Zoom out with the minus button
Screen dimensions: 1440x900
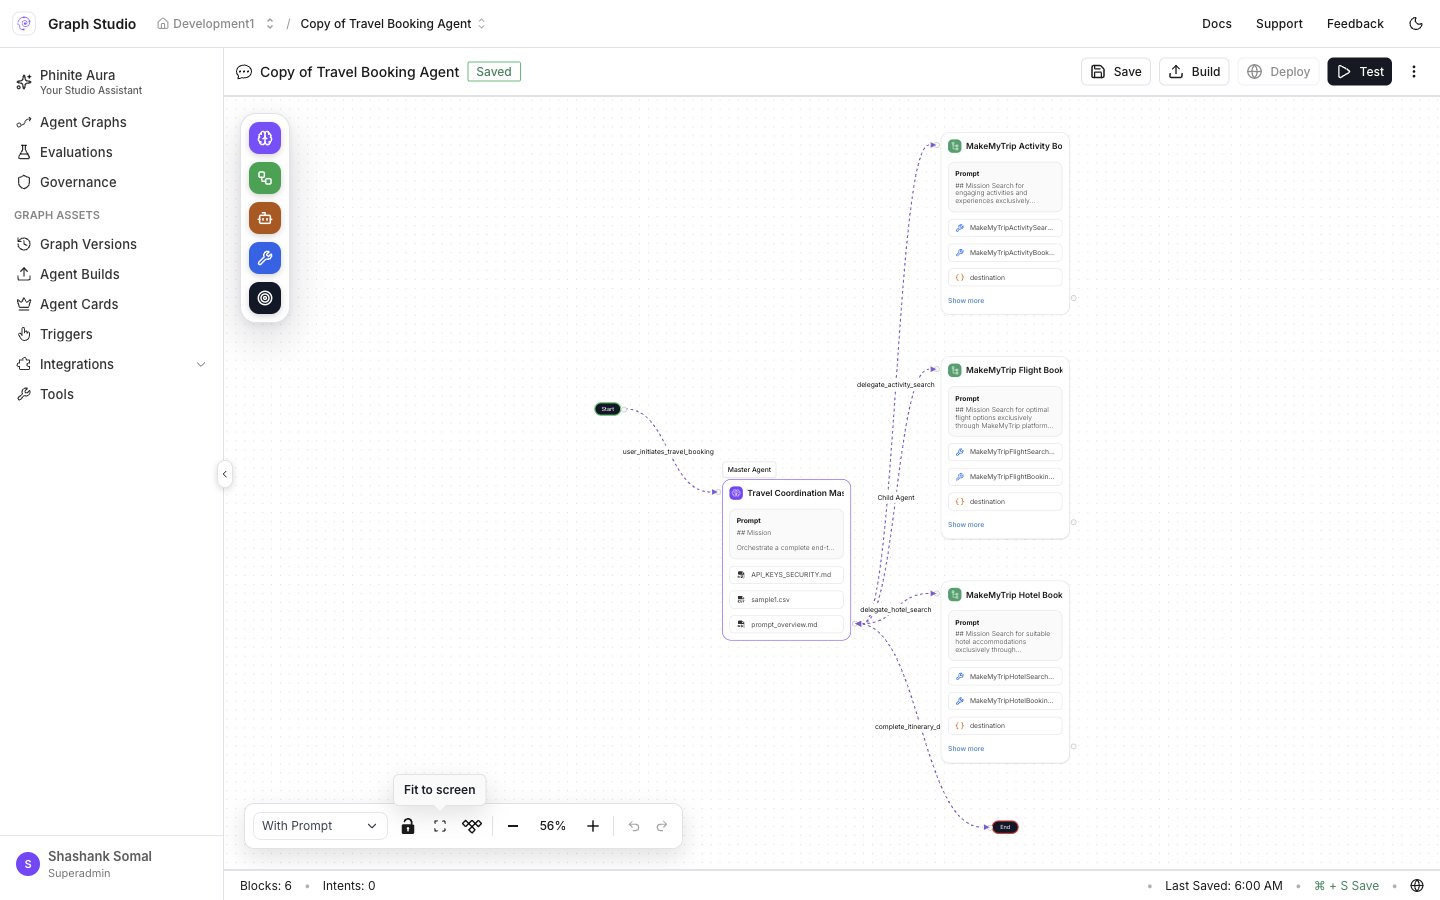(513, 826)
